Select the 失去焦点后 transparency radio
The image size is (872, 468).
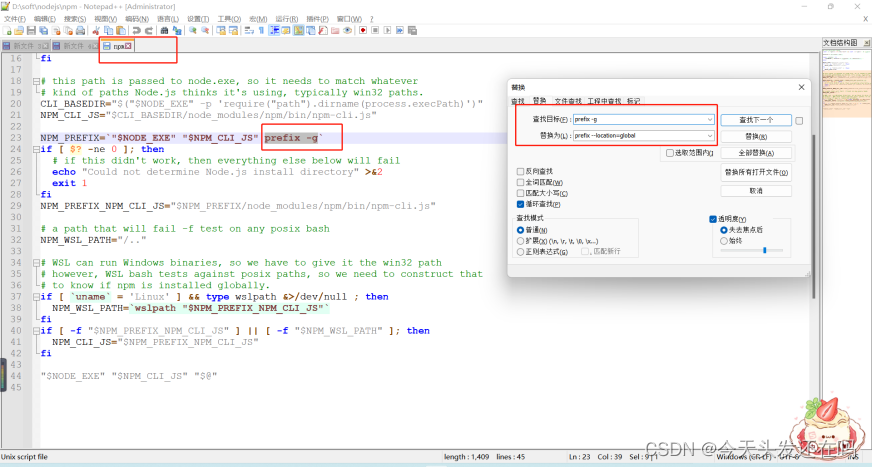[724, 230]
